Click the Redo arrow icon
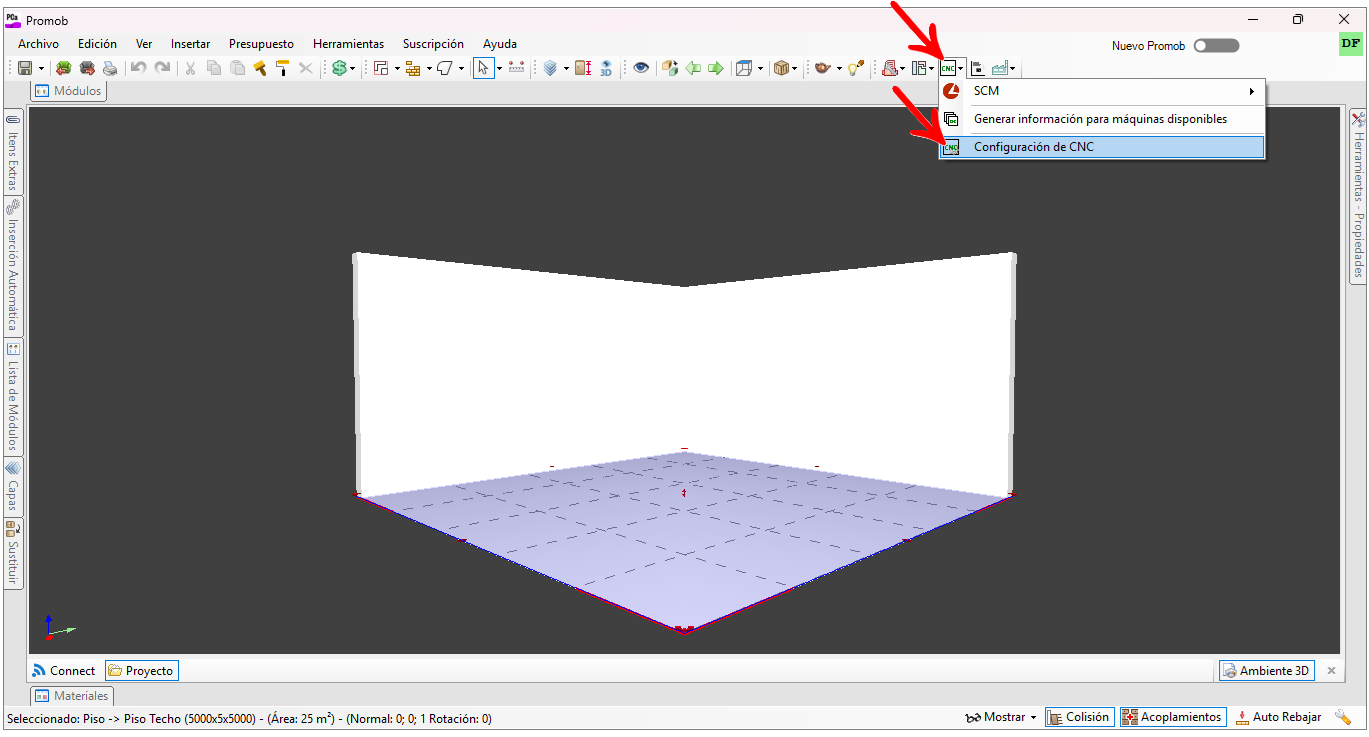 tap(162, 68)
